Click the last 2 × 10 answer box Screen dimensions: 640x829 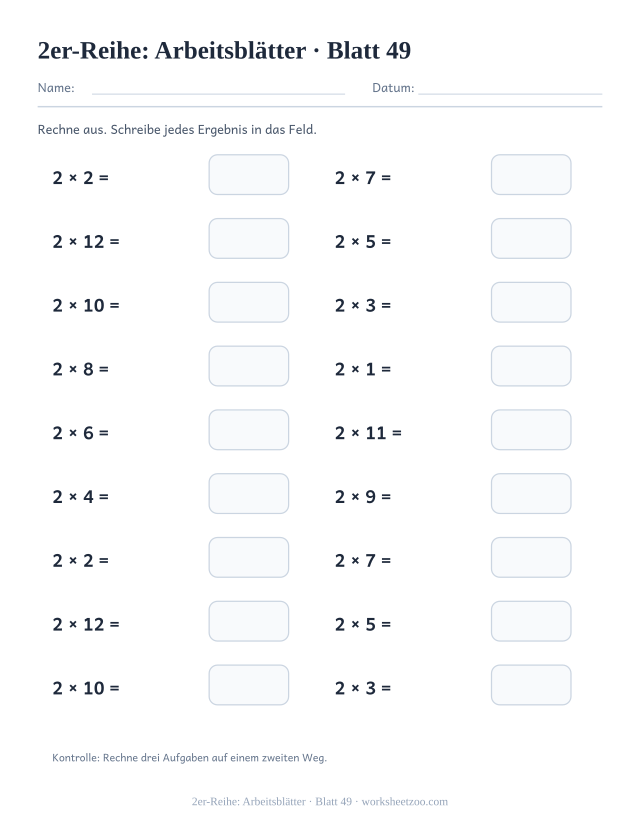pyautogui.click(x=249, y=685)
